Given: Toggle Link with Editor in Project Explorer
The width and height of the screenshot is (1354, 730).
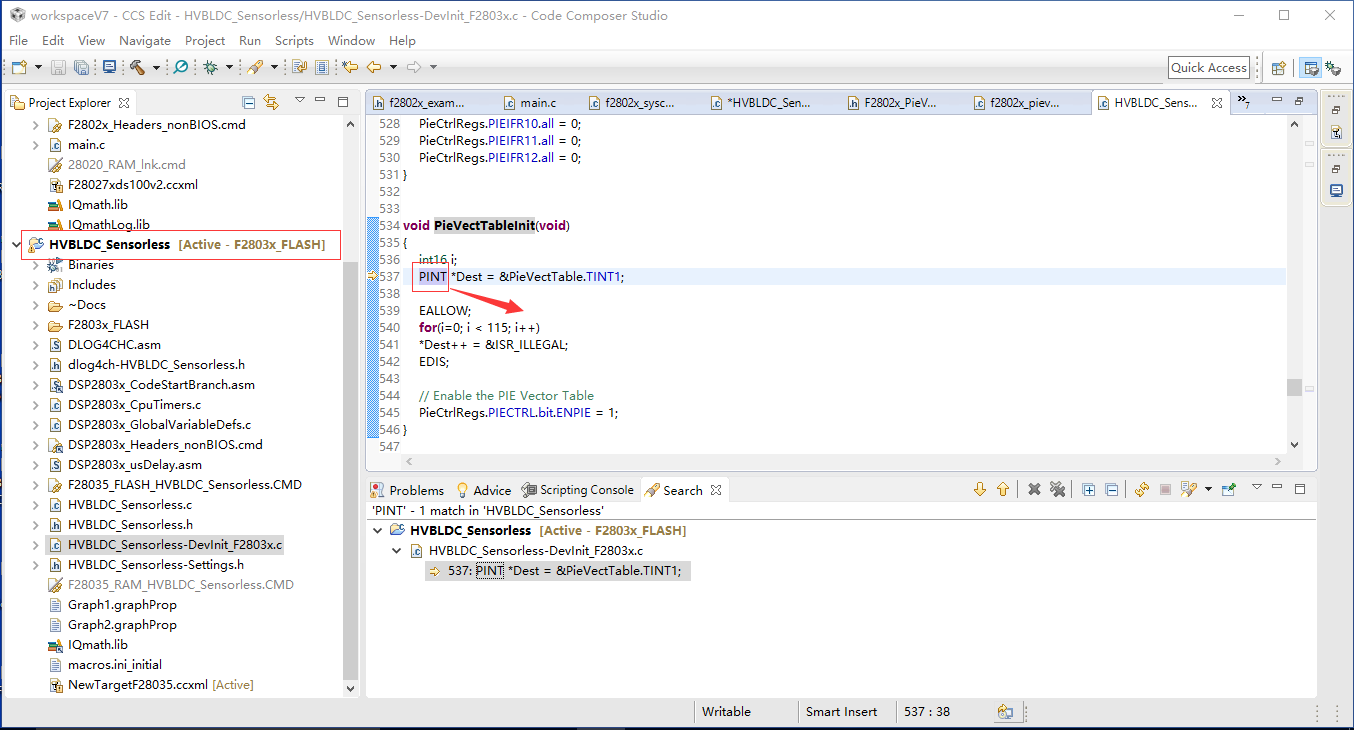Looking at the screenshot, I should pos(271,102).
